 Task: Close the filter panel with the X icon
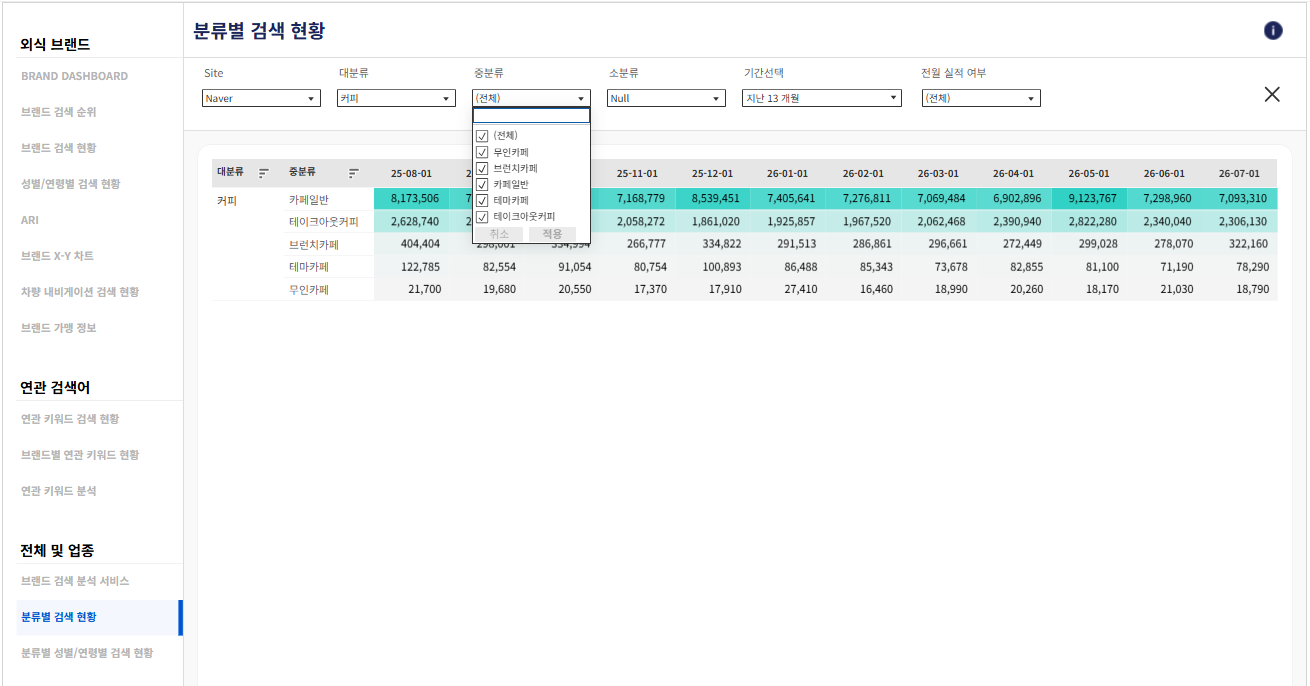click(1272, 94)
